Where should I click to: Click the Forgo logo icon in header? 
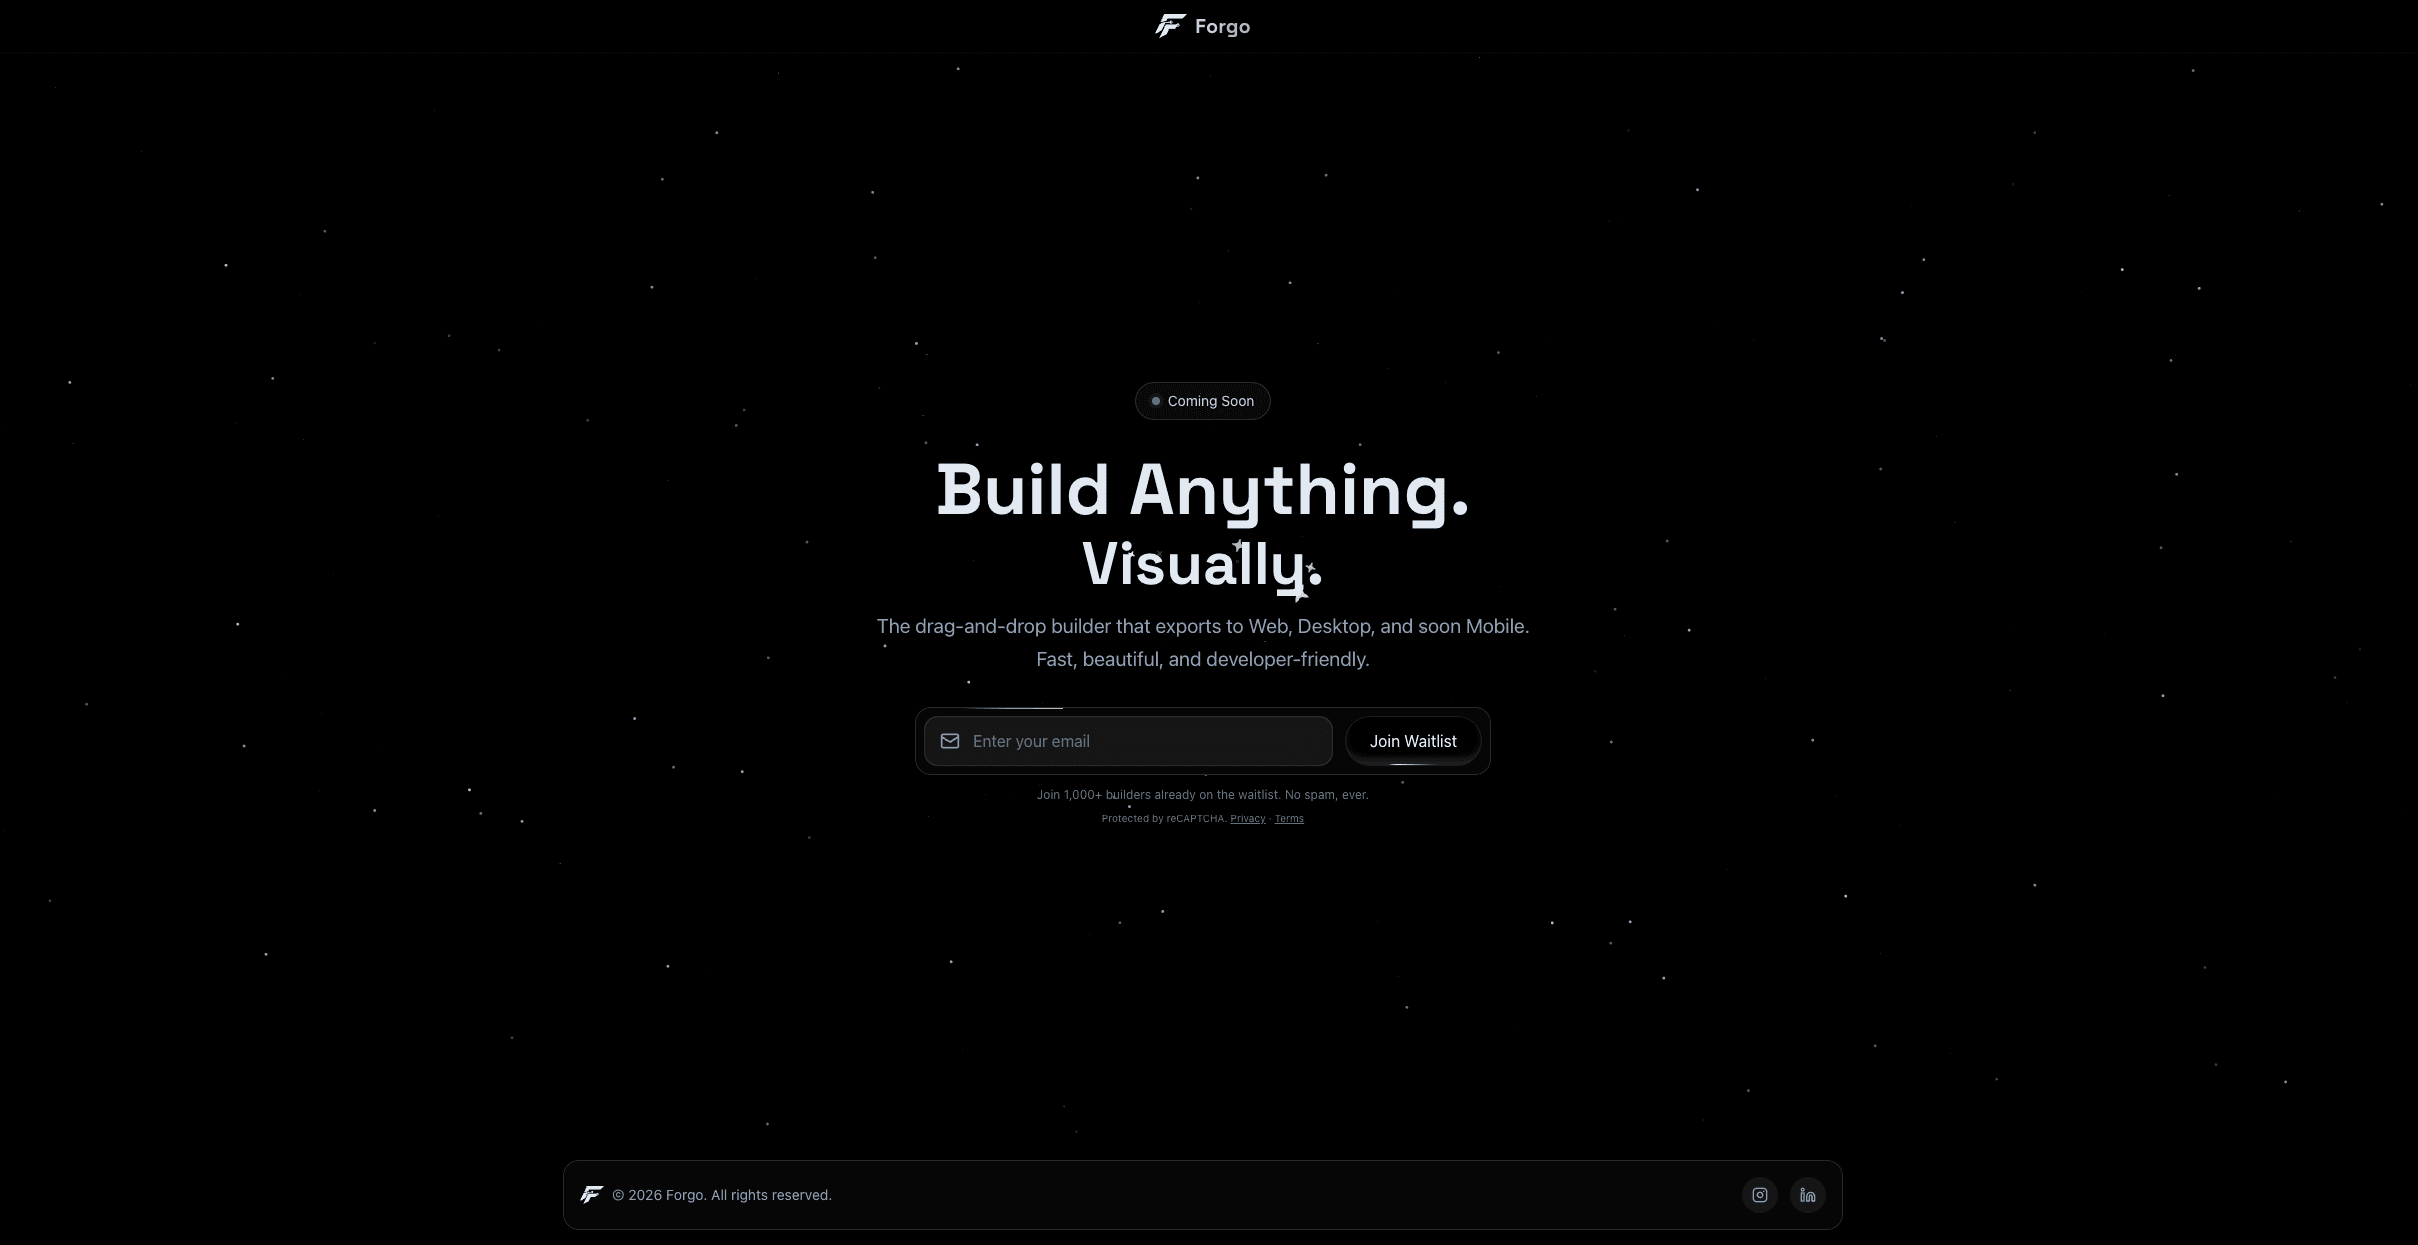point(1170,26)
